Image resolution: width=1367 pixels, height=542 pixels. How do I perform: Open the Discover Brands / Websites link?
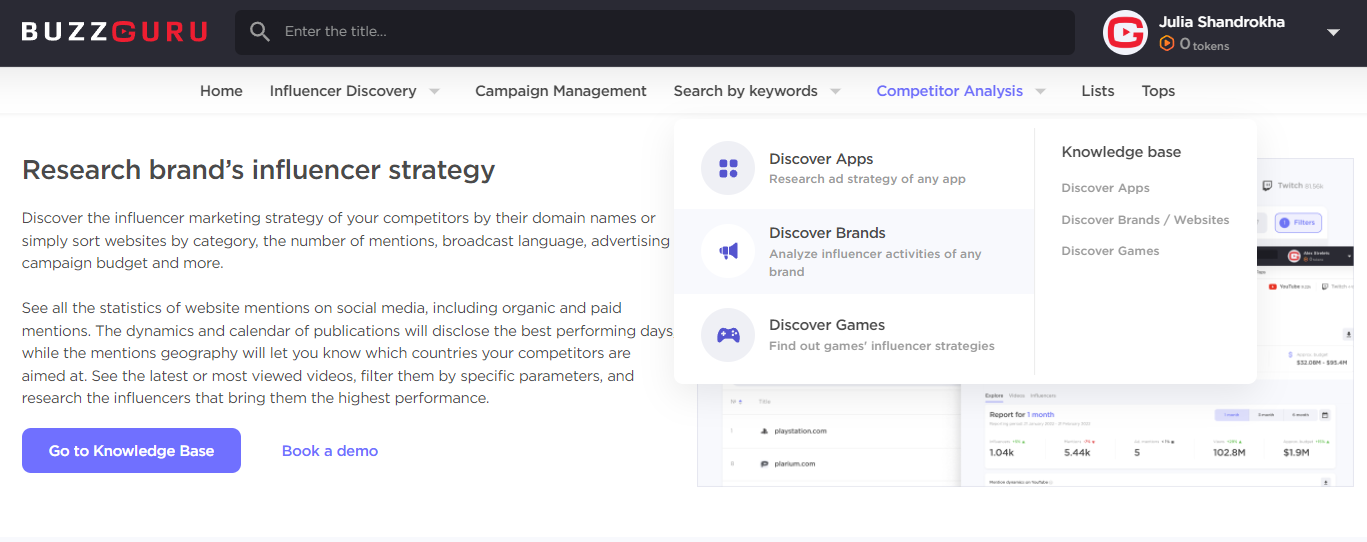(1145, 220)
